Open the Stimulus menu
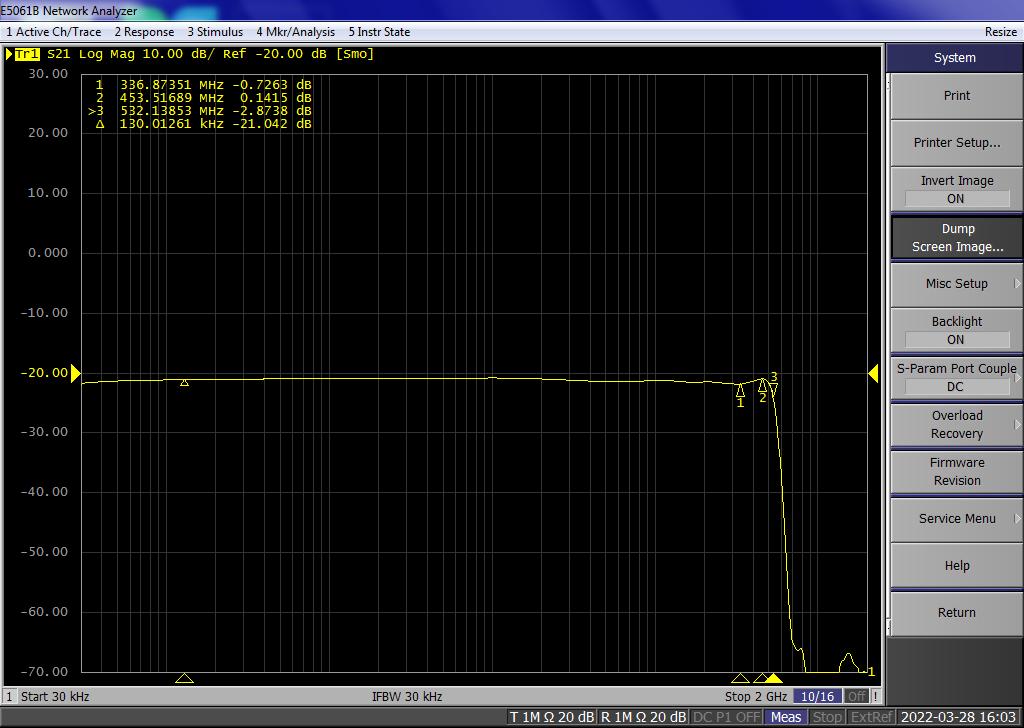This screenshot has width=1024, height=728. [x=215, y=32]
